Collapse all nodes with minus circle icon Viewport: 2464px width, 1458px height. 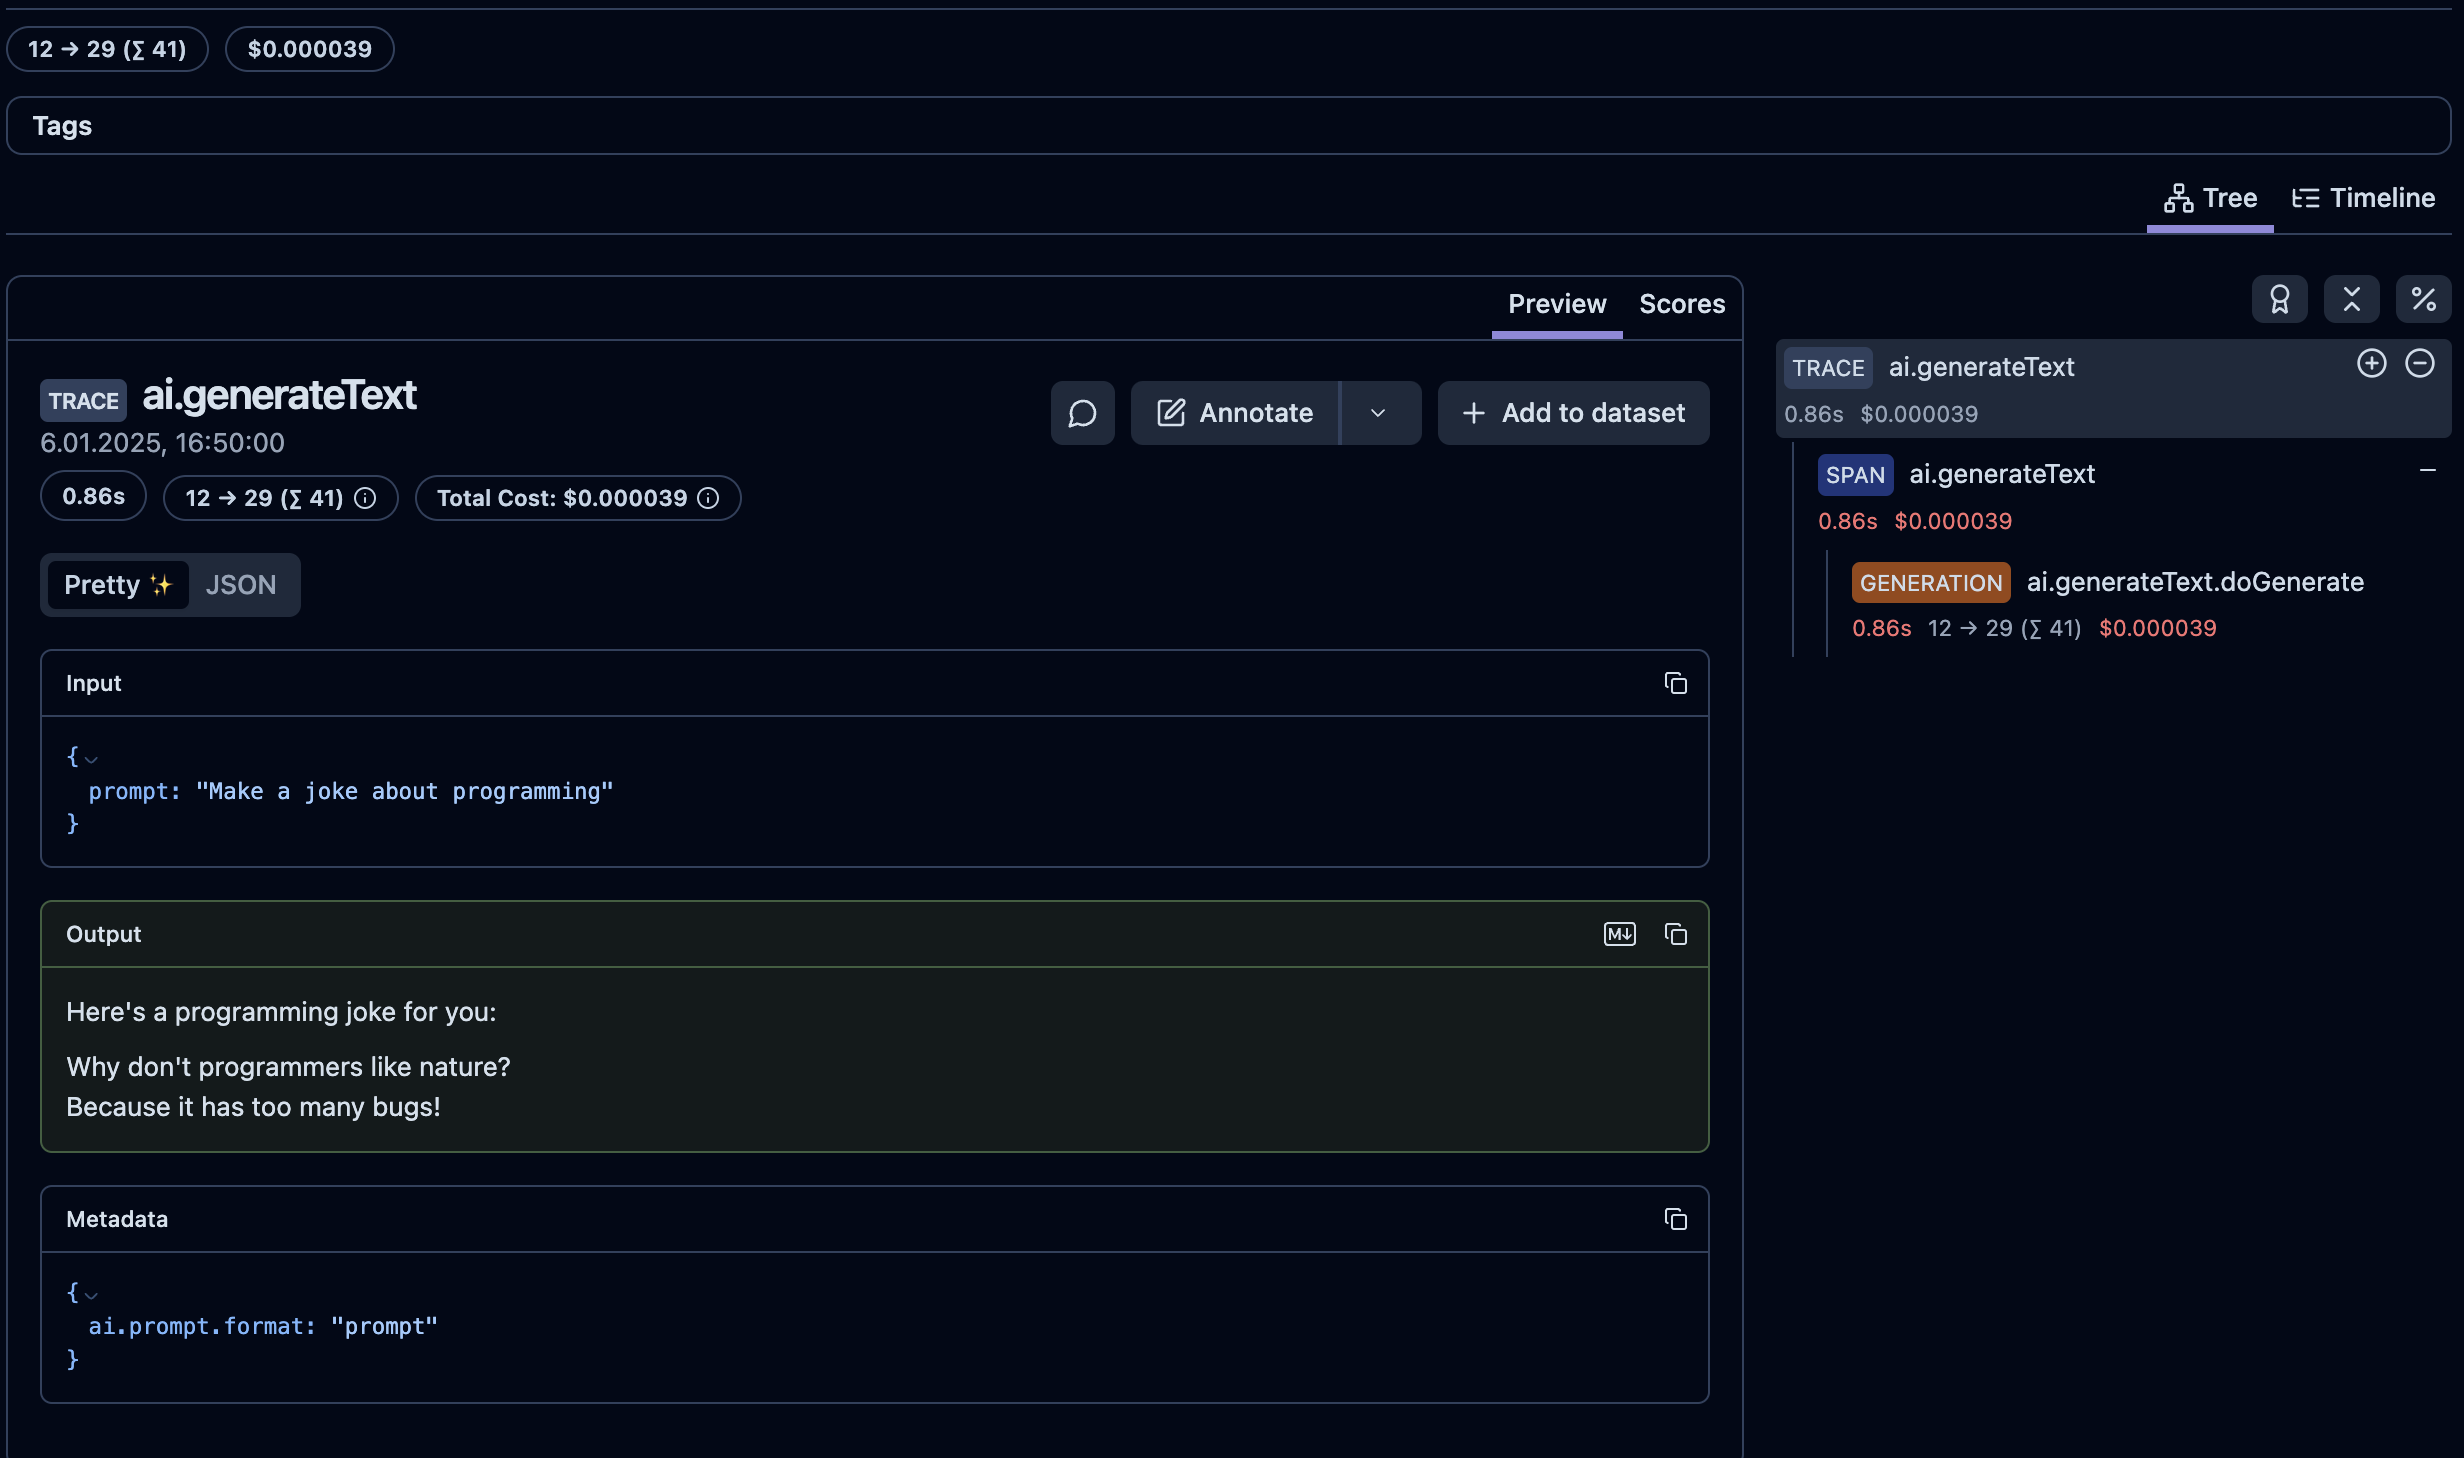coord(2419,363)
